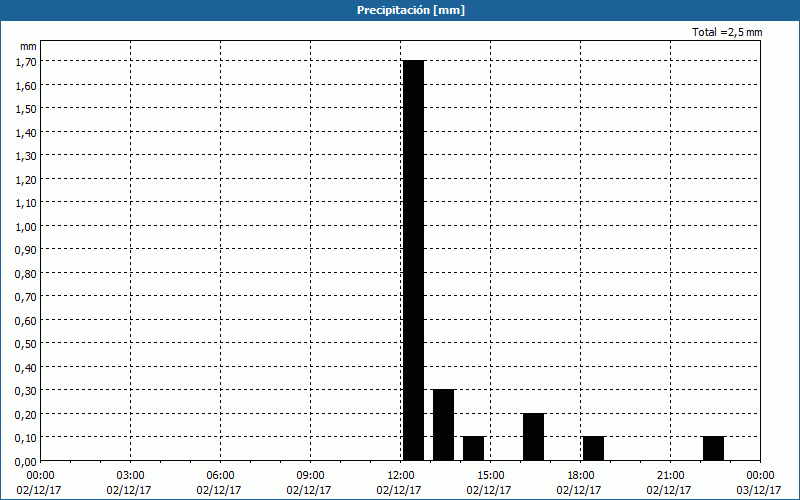Select the 0,30 mm precipitation bar
Screen dimensions: 800x500
(443, 425)
